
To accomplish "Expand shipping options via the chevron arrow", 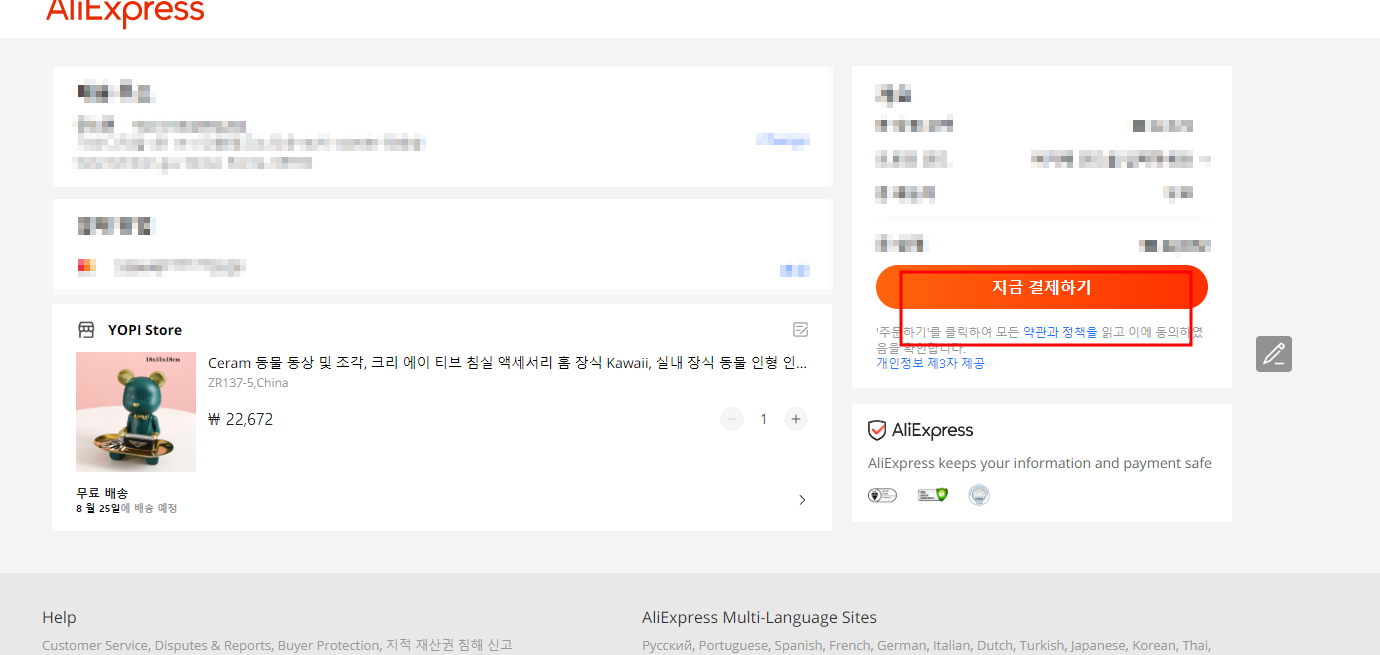I will 802,500.
